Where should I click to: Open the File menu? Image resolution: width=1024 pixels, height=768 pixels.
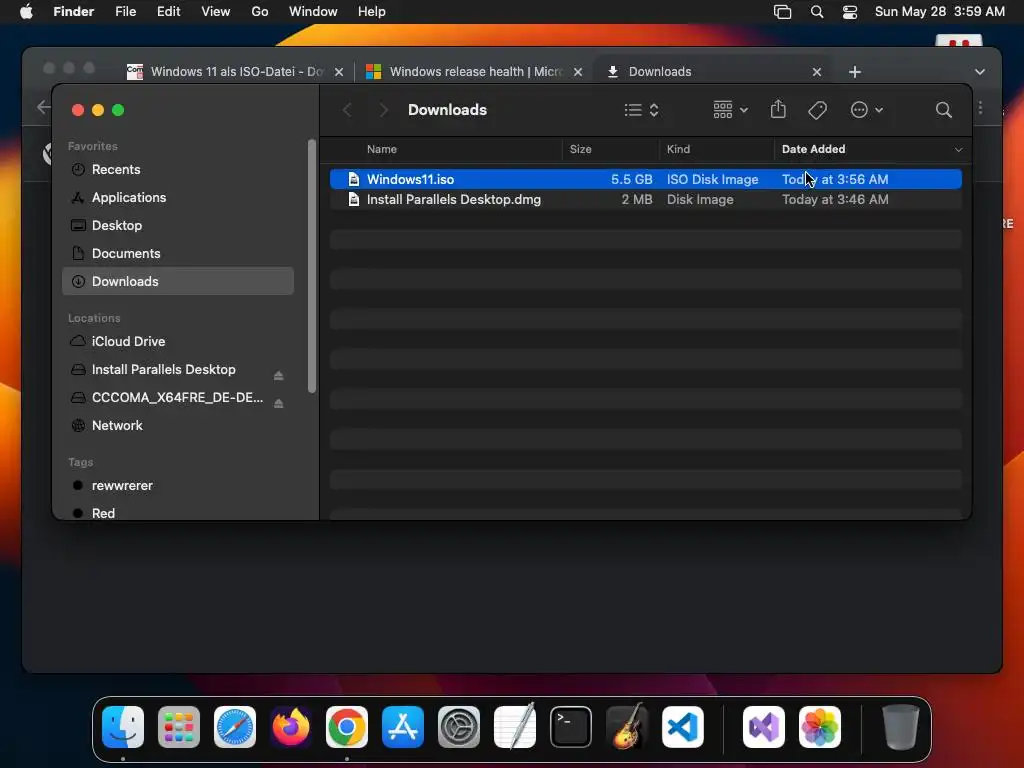click(125, 12)
